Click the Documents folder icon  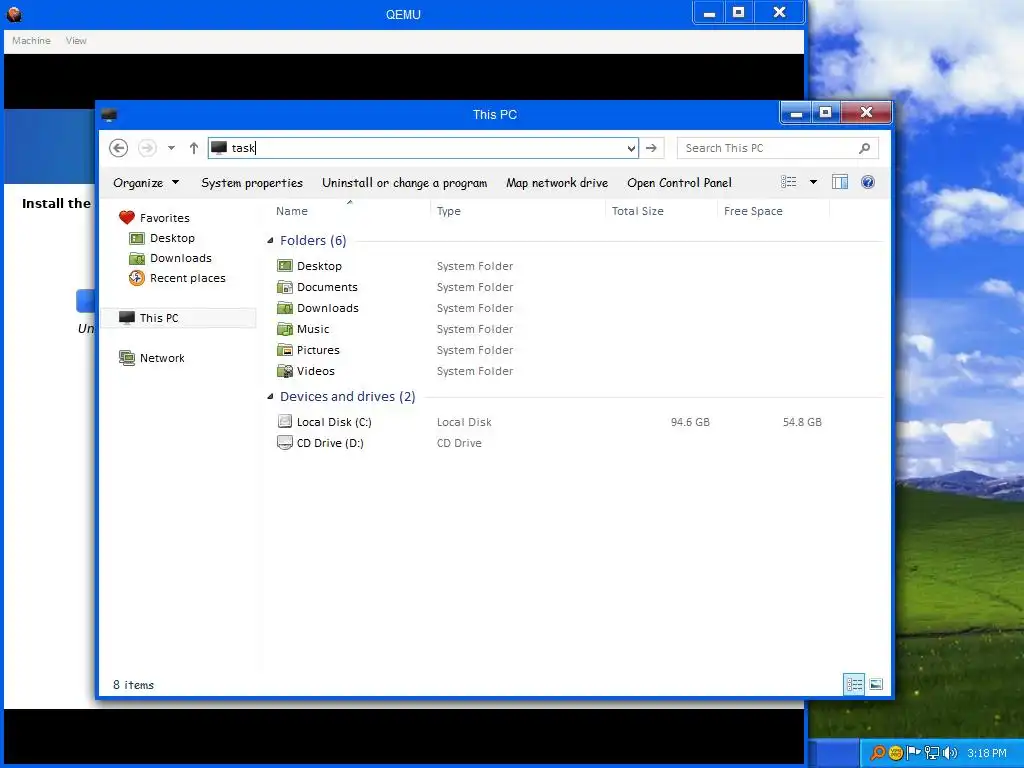285,287
